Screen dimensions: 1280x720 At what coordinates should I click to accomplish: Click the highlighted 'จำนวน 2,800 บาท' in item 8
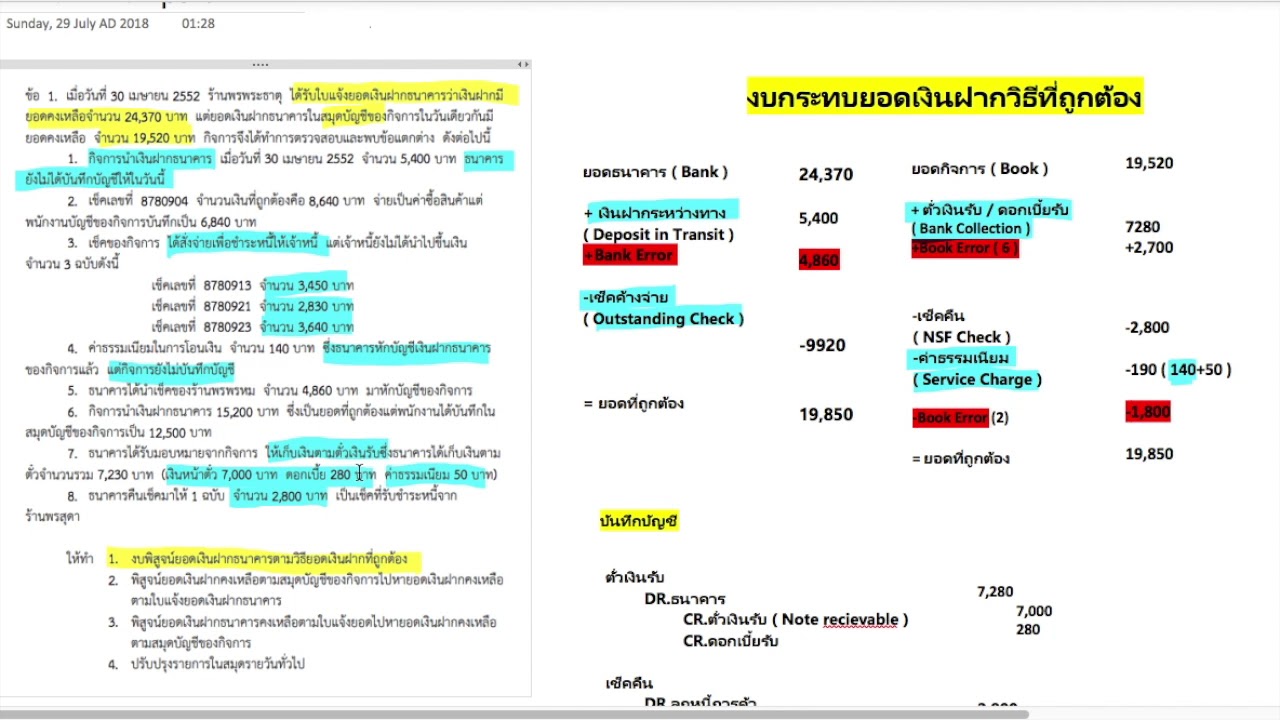[x=280, y=496]
